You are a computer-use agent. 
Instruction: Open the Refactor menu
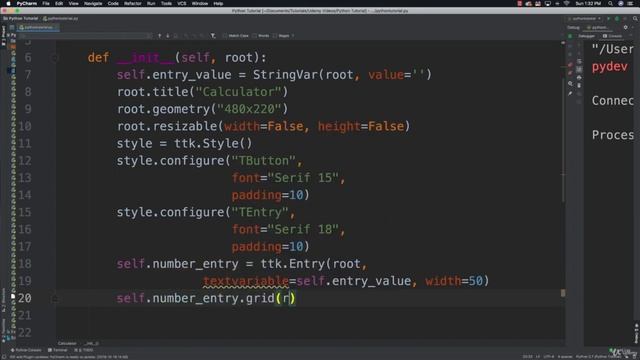(x=133, y=3)
